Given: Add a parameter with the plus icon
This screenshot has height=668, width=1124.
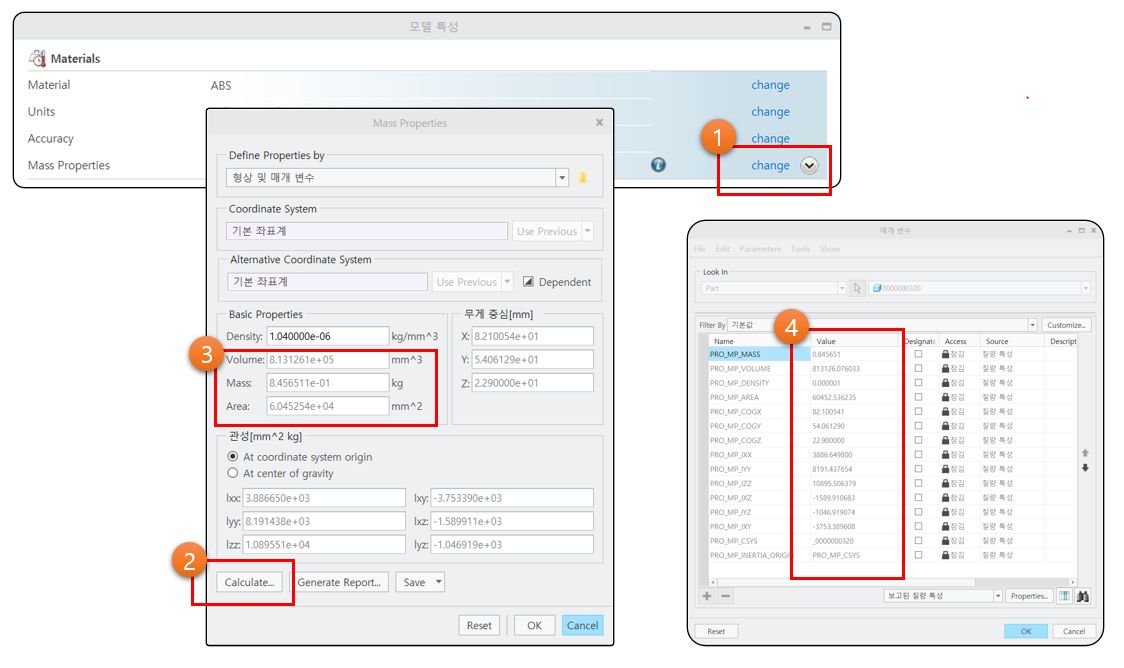Looking at the screenshot, I should [707, 596].
